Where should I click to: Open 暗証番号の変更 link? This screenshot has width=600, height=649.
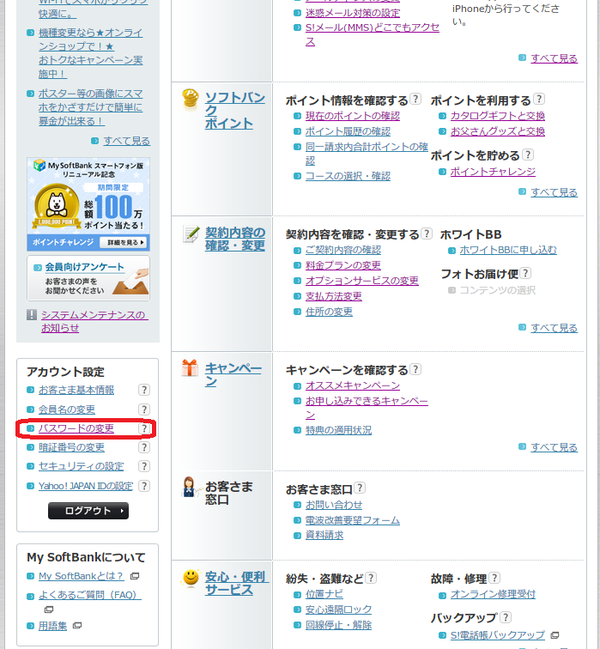[72, 447]
